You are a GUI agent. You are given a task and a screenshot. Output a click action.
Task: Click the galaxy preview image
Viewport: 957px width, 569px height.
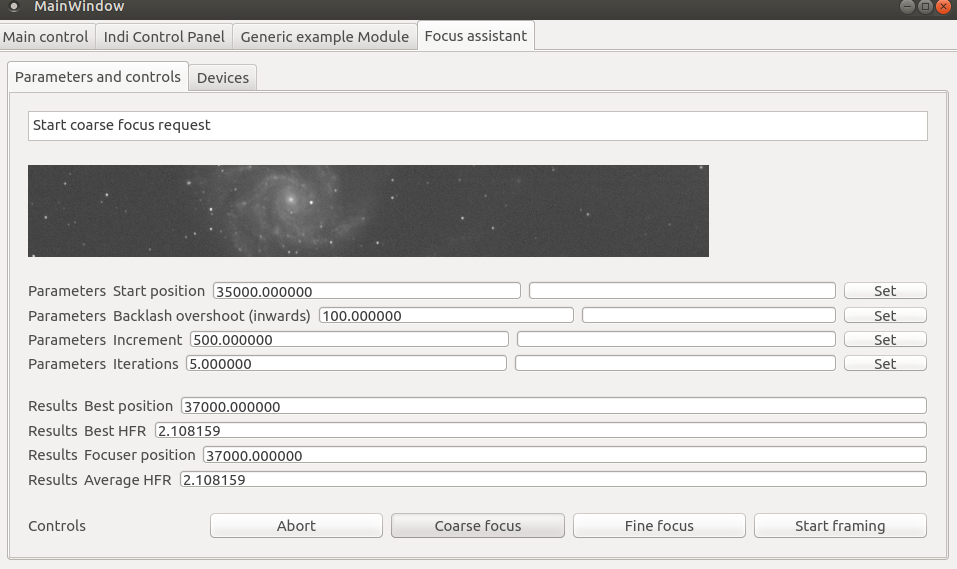click(x=369, y=211)
